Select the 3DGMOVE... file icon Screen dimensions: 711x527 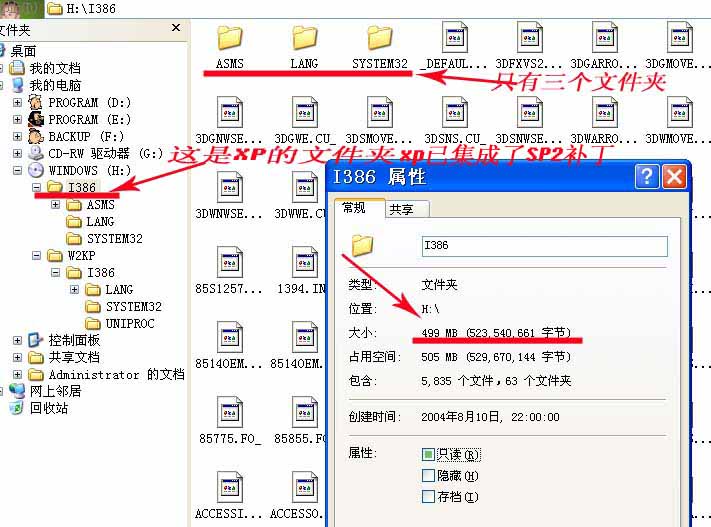coord(680,37)
